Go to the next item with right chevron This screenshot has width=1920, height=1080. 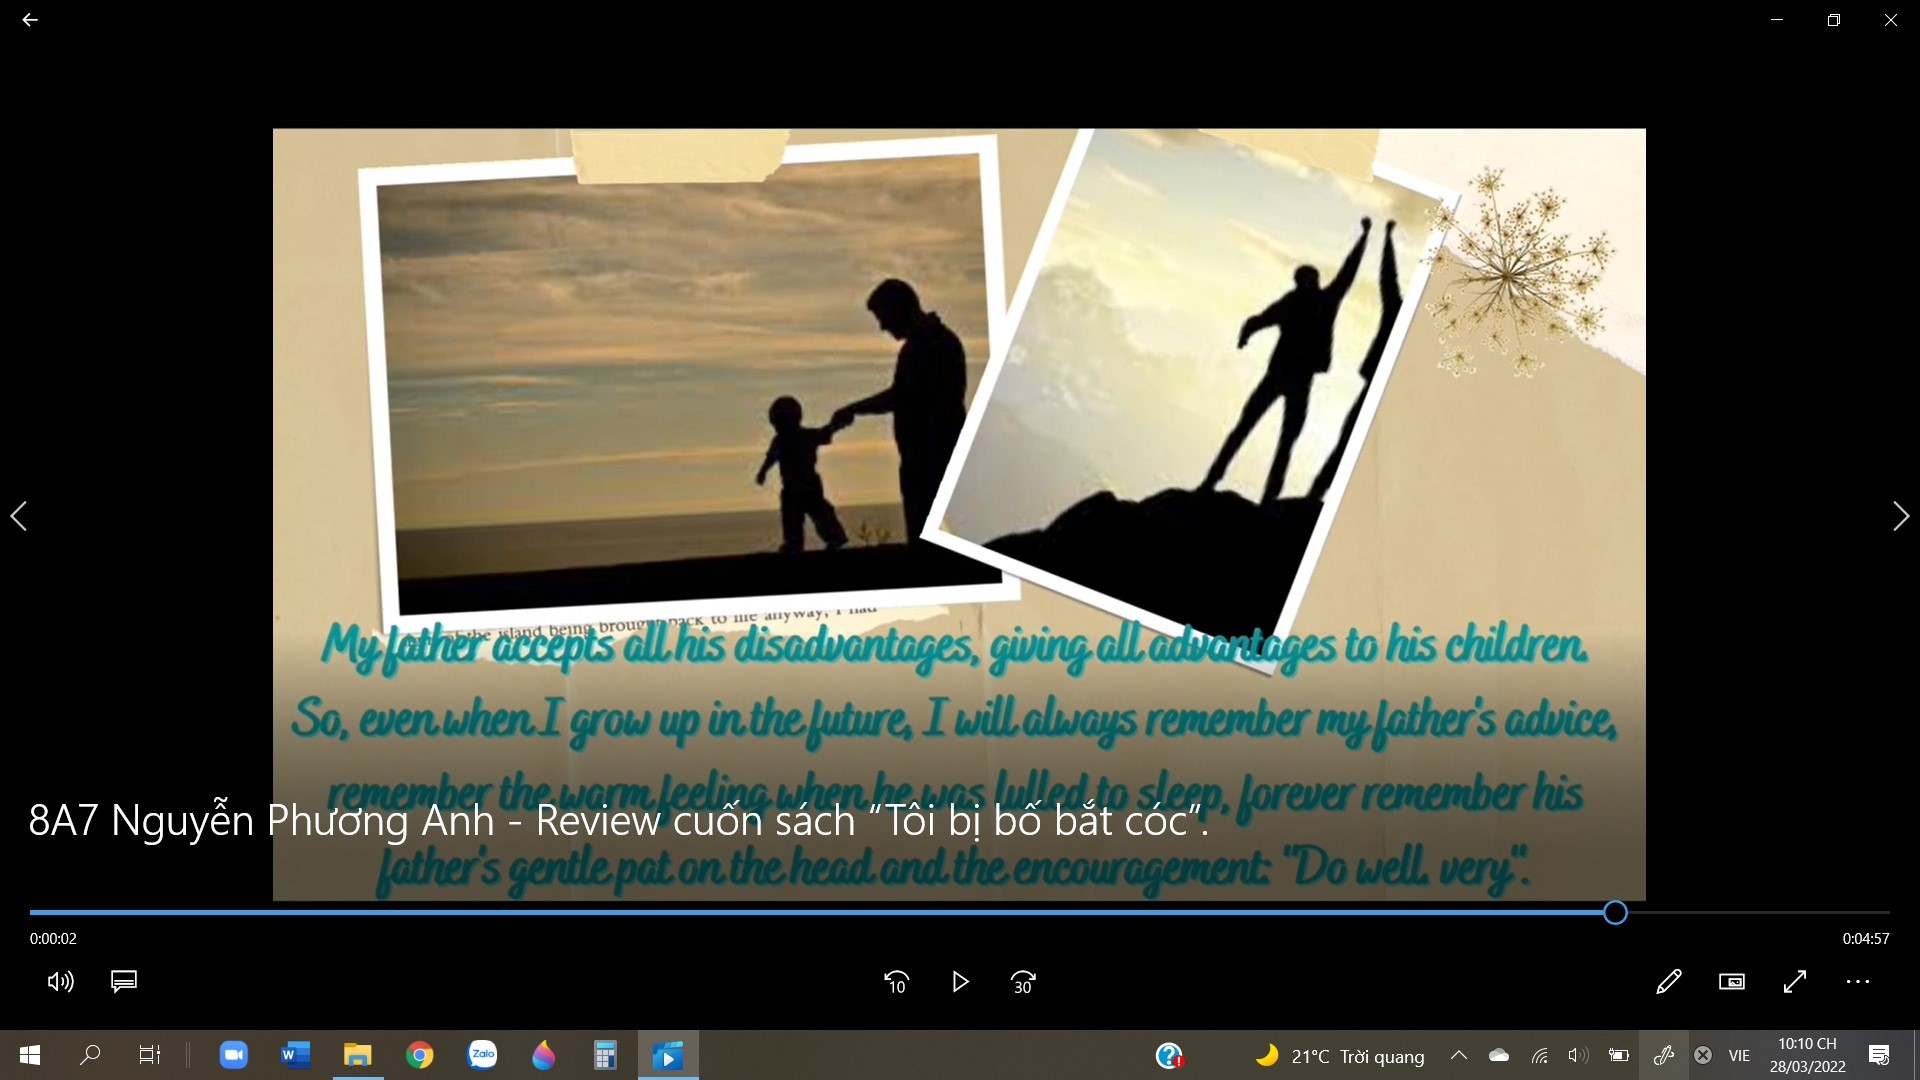pos(1901,516)
